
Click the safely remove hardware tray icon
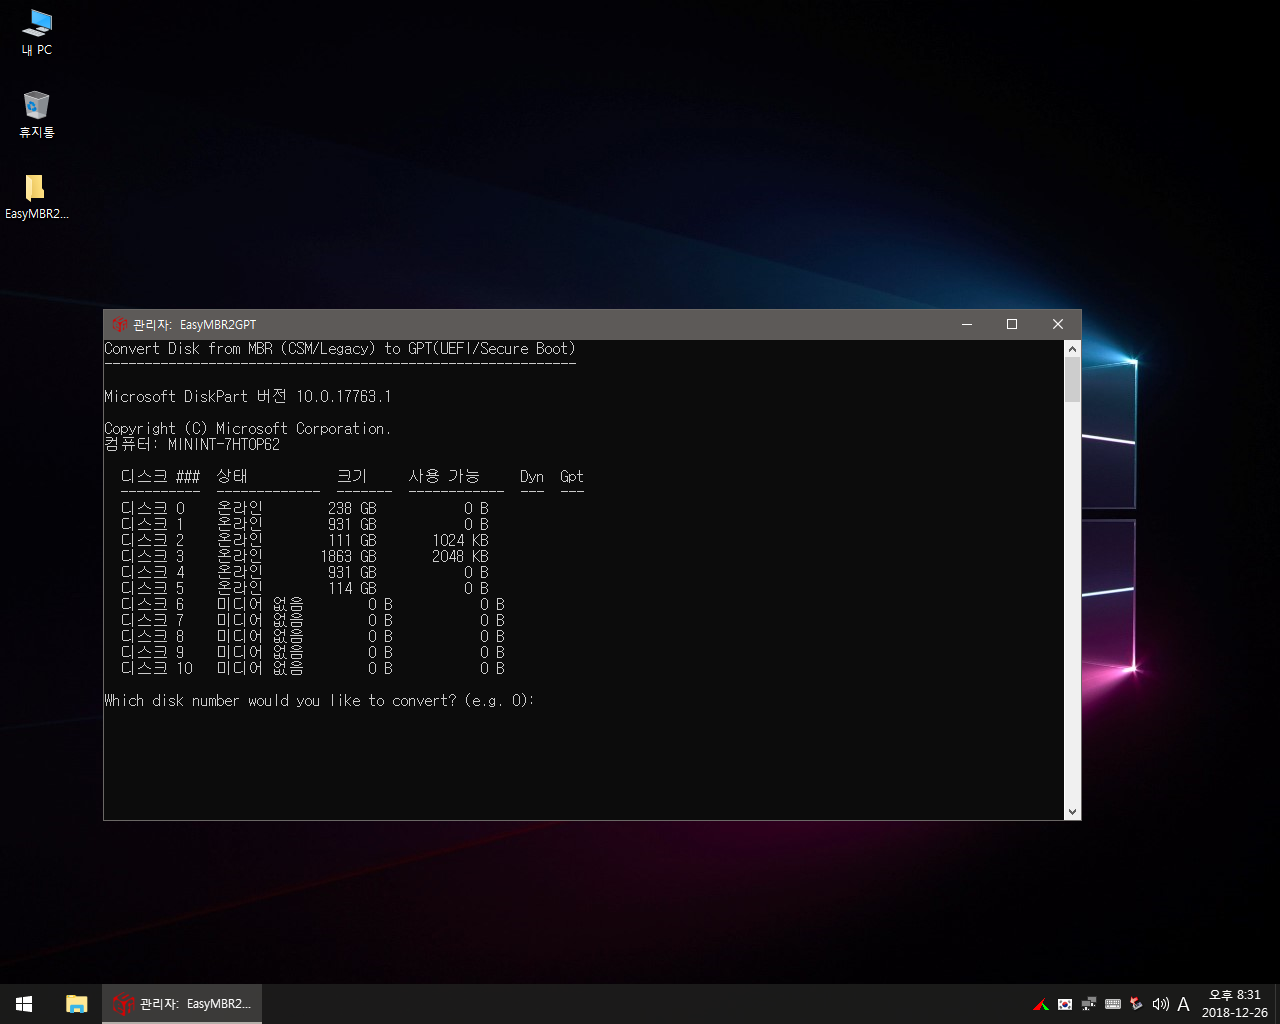click(x=1136, y=1004)
